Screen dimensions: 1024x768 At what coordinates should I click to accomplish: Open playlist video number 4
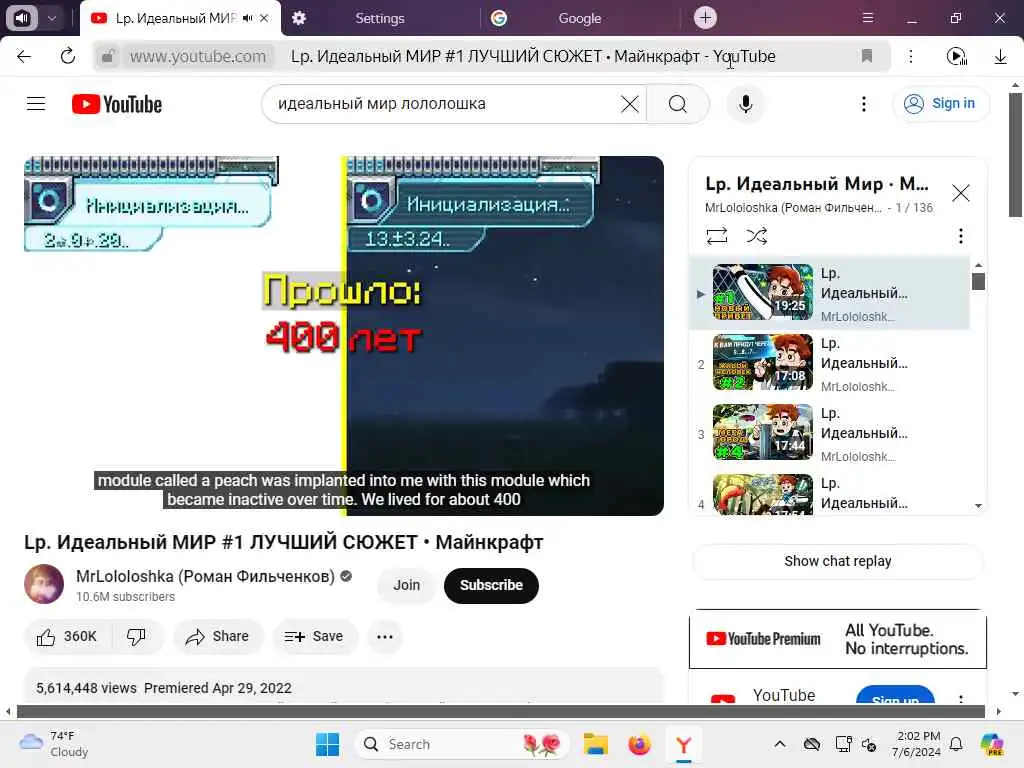(829, 493)
